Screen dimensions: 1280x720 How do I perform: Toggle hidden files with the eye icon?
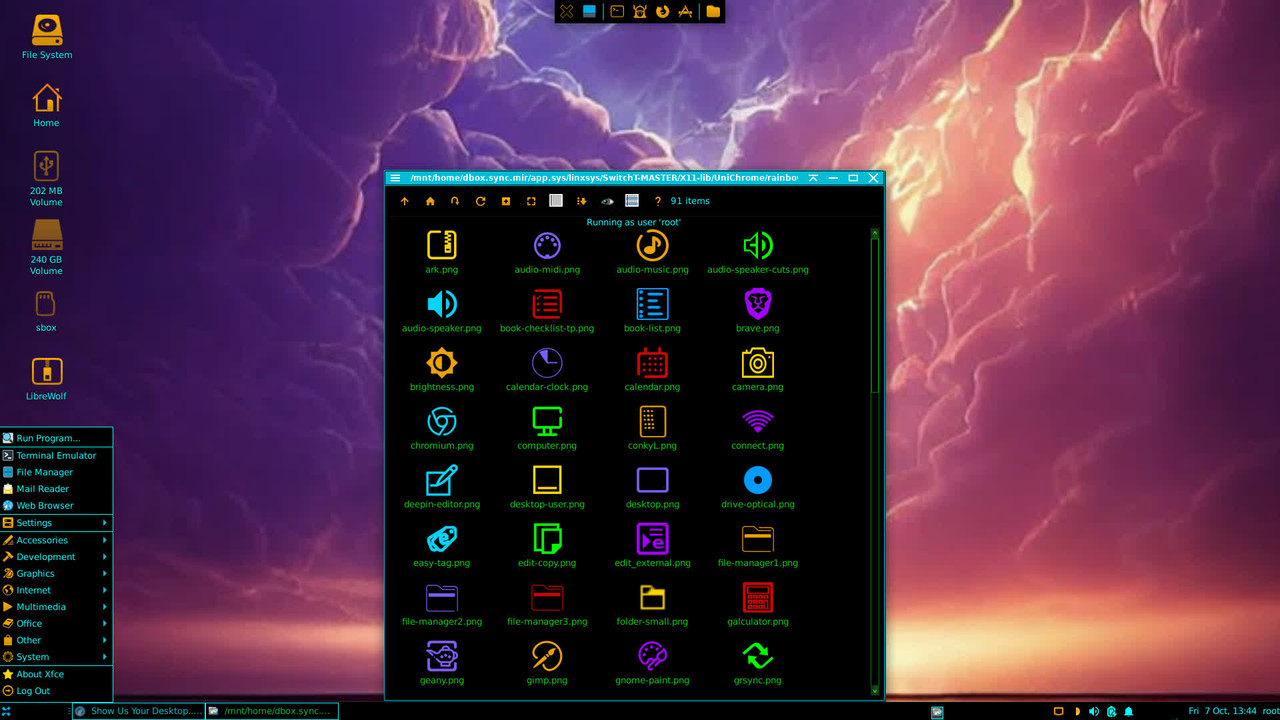coord(607,201)
